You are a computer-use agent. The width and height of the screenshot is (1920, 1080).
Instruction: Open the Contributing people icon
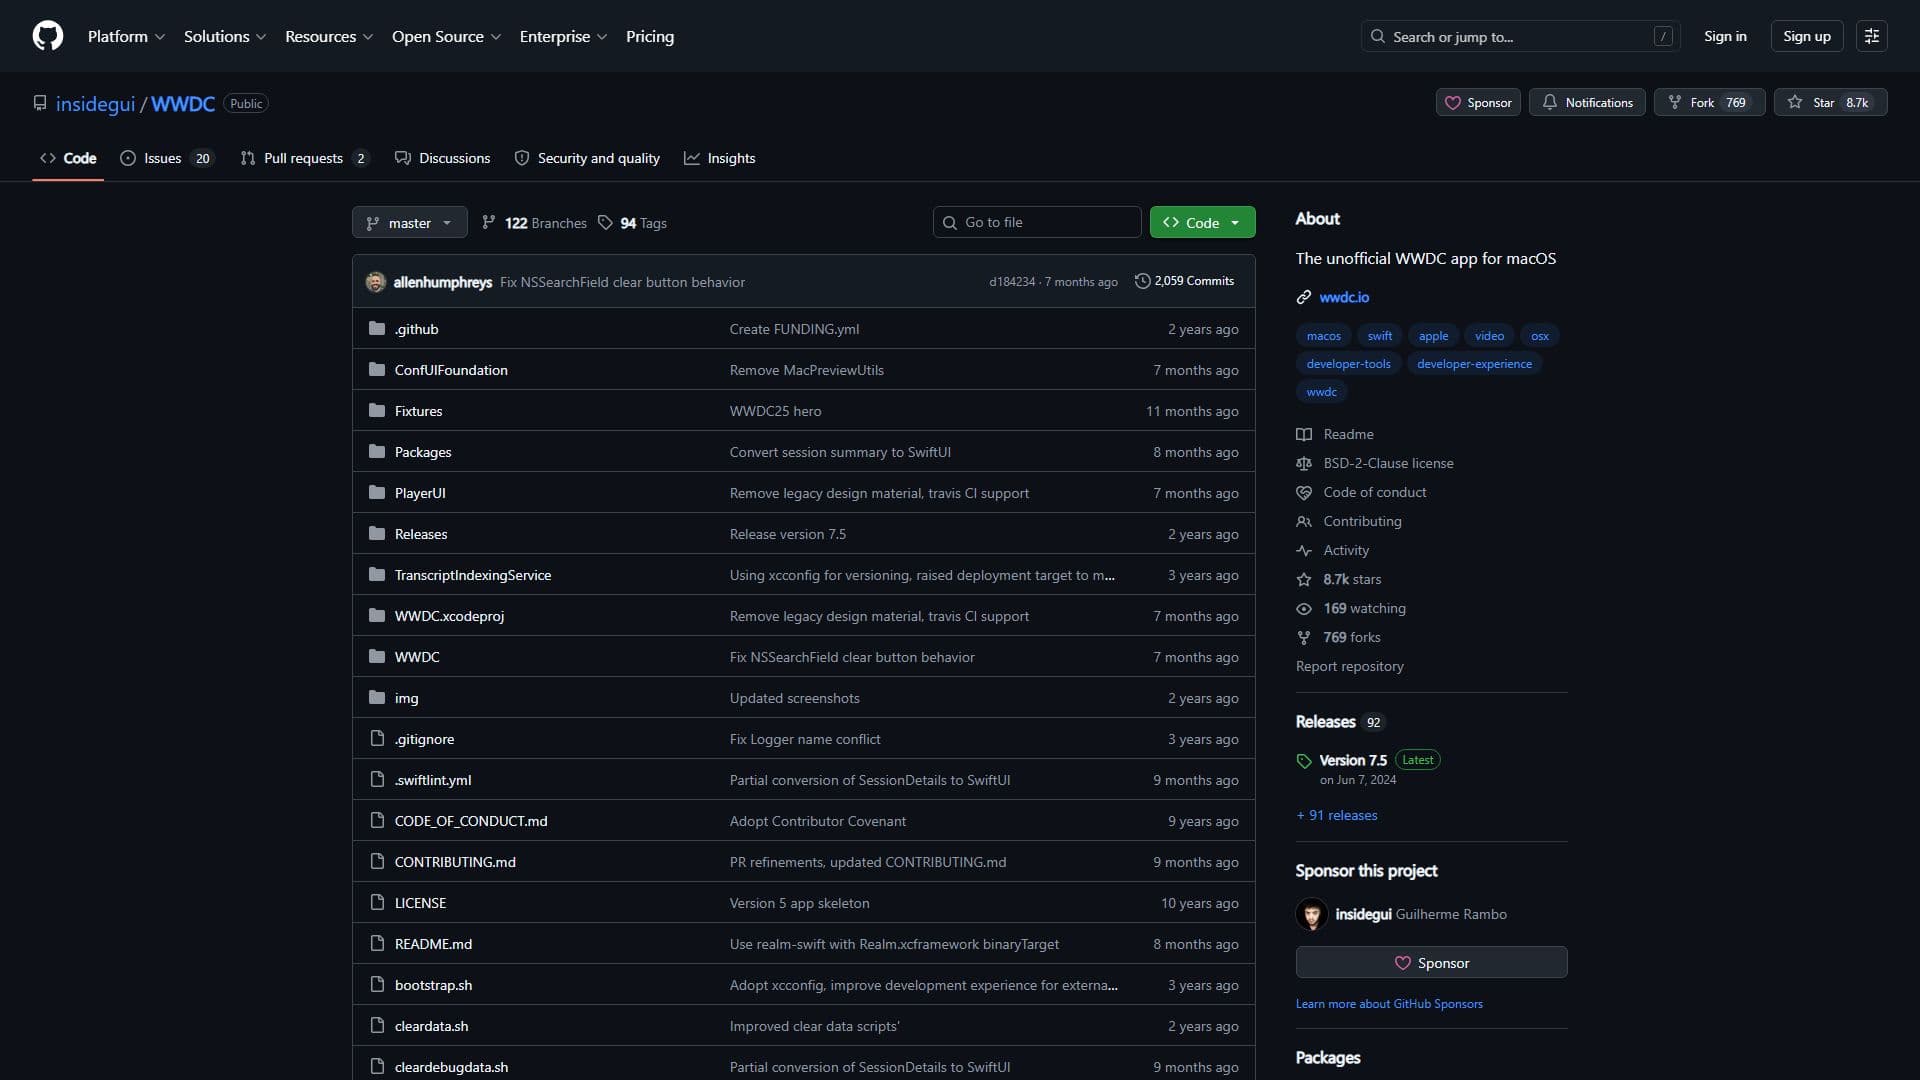click(1304, 521)
